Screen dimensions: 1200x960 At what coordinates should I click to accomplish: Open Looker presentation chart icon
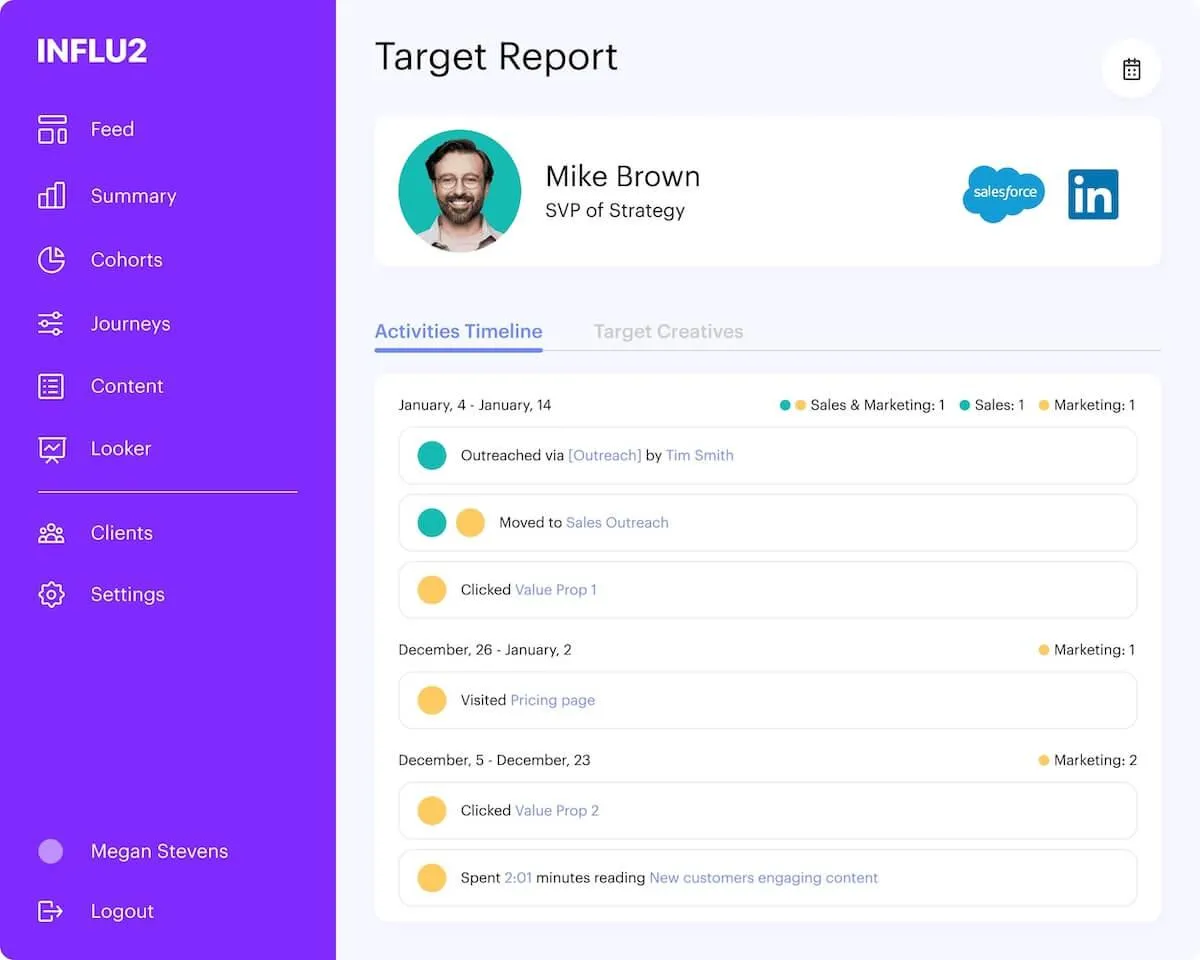pyautogui.click(x=52, y=449)
